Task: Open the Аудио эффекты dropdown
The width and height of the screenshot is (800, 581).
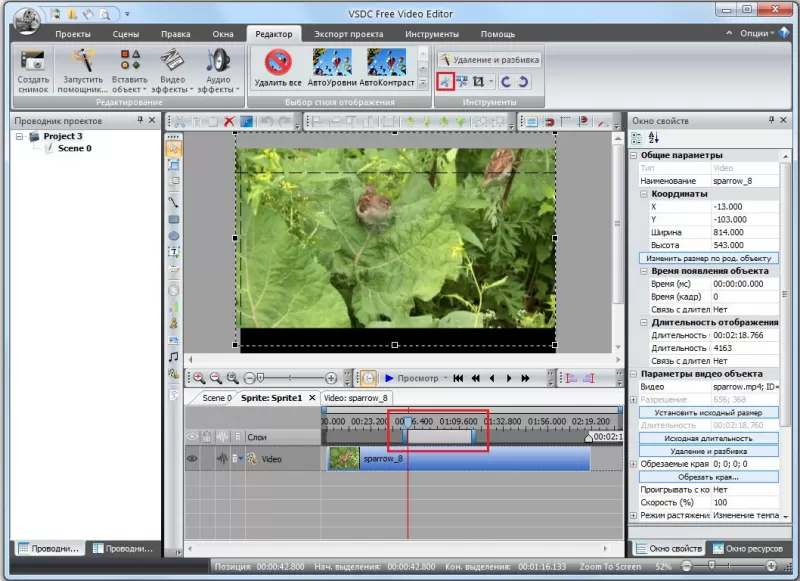Action: [x=217, y=74]
